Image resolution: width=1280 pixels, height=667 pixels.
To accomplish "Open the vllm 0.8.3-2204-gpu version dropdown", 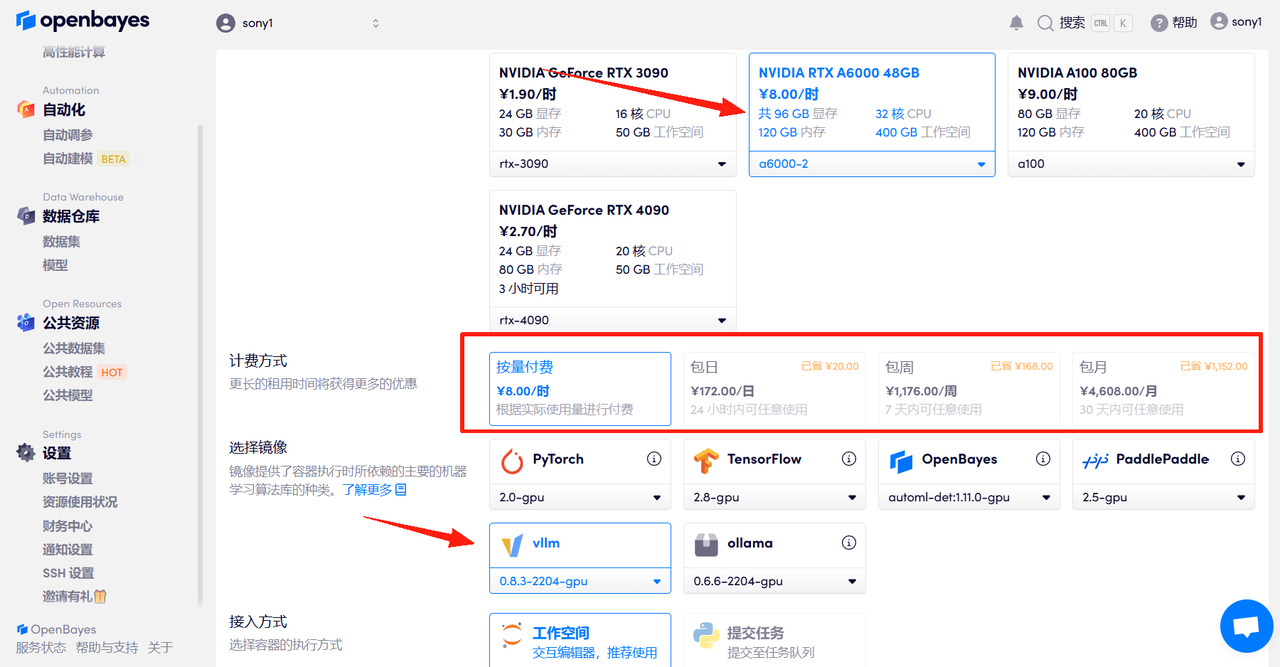I will click(x=579, y=581).
